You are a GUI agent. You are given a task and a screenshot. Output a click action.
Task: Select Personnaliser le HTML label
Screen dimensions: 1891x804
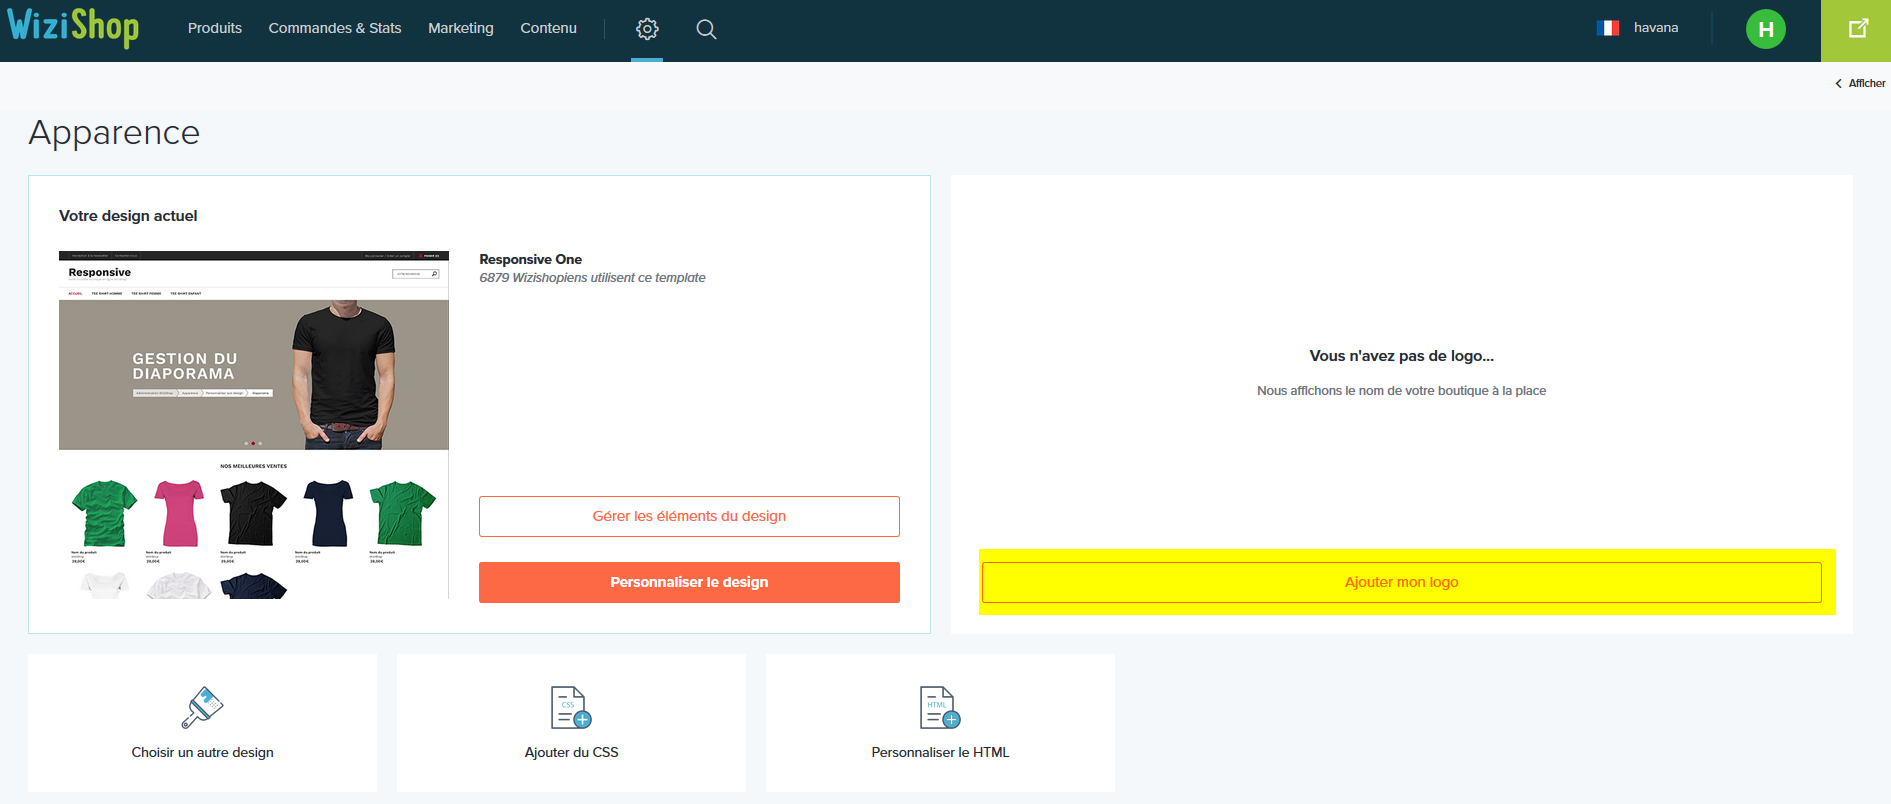[x=940, y=752]
